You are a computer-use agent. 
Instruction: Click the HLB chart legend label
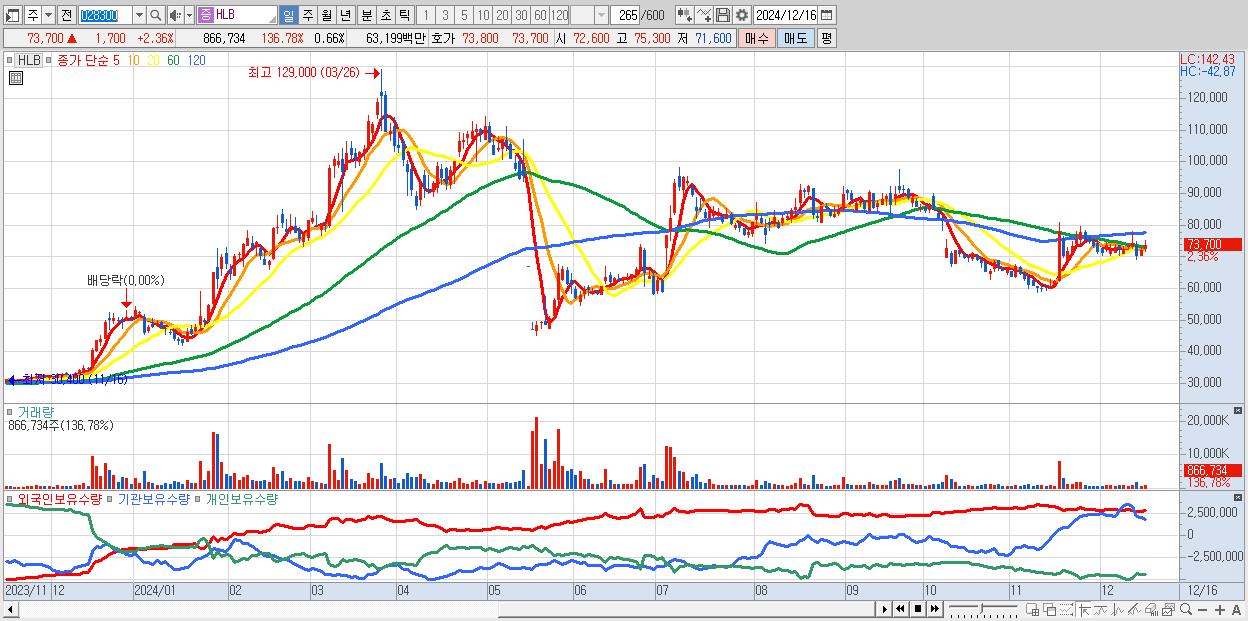click(x=30, y=60)
